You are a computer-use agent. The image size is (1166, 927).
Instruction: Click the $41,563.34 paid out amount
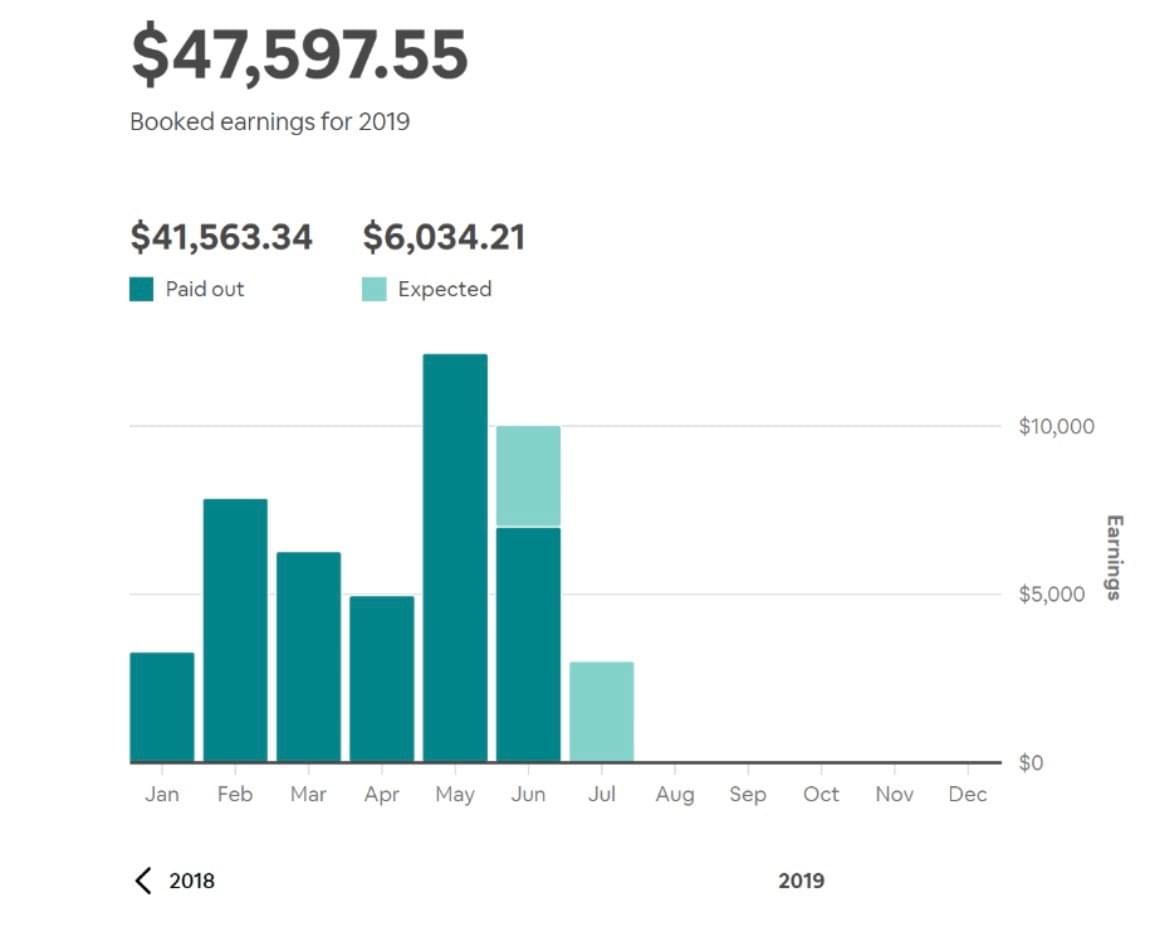coord(221,238)
